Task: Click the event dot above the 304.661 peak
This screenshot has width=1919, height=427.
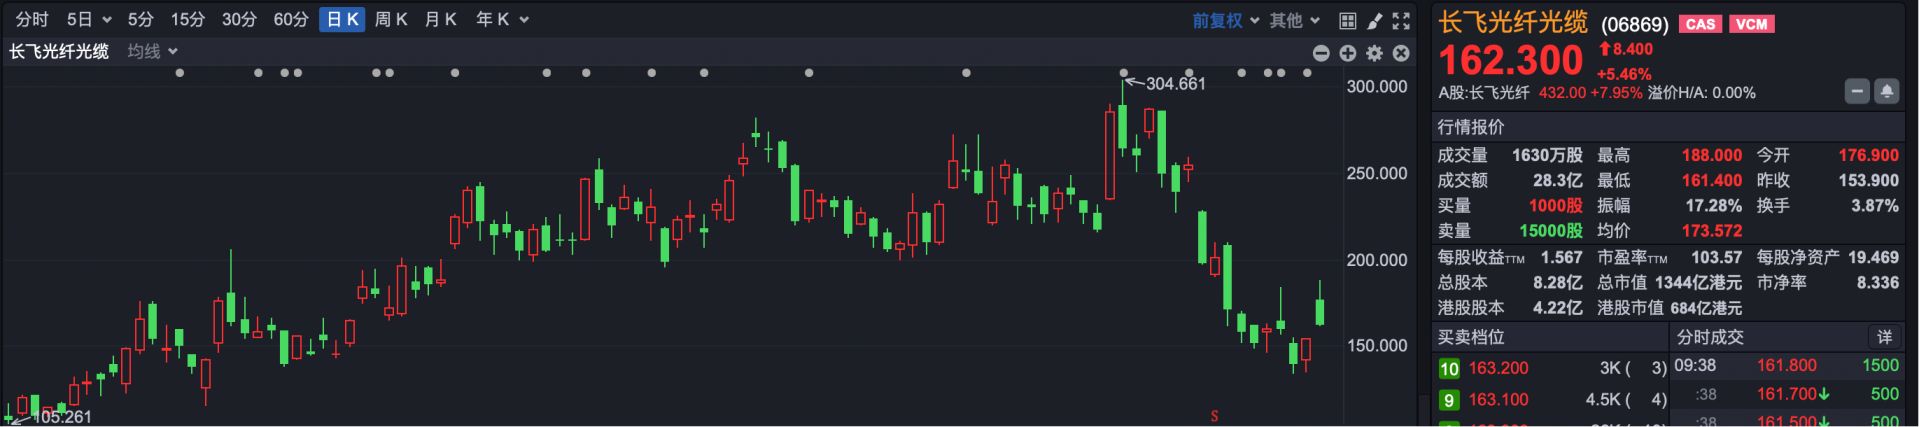Action: pyautogui.click(x=1124, y=73)
